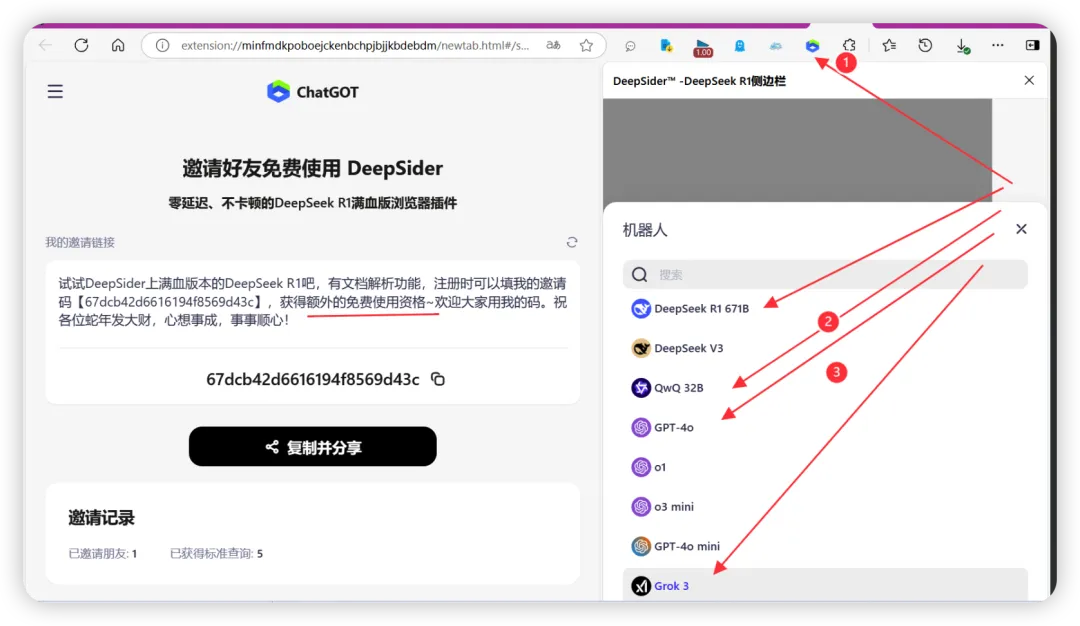Open the ChatGOT hamburger menu

pyautogui.click(x=55, y=91)
